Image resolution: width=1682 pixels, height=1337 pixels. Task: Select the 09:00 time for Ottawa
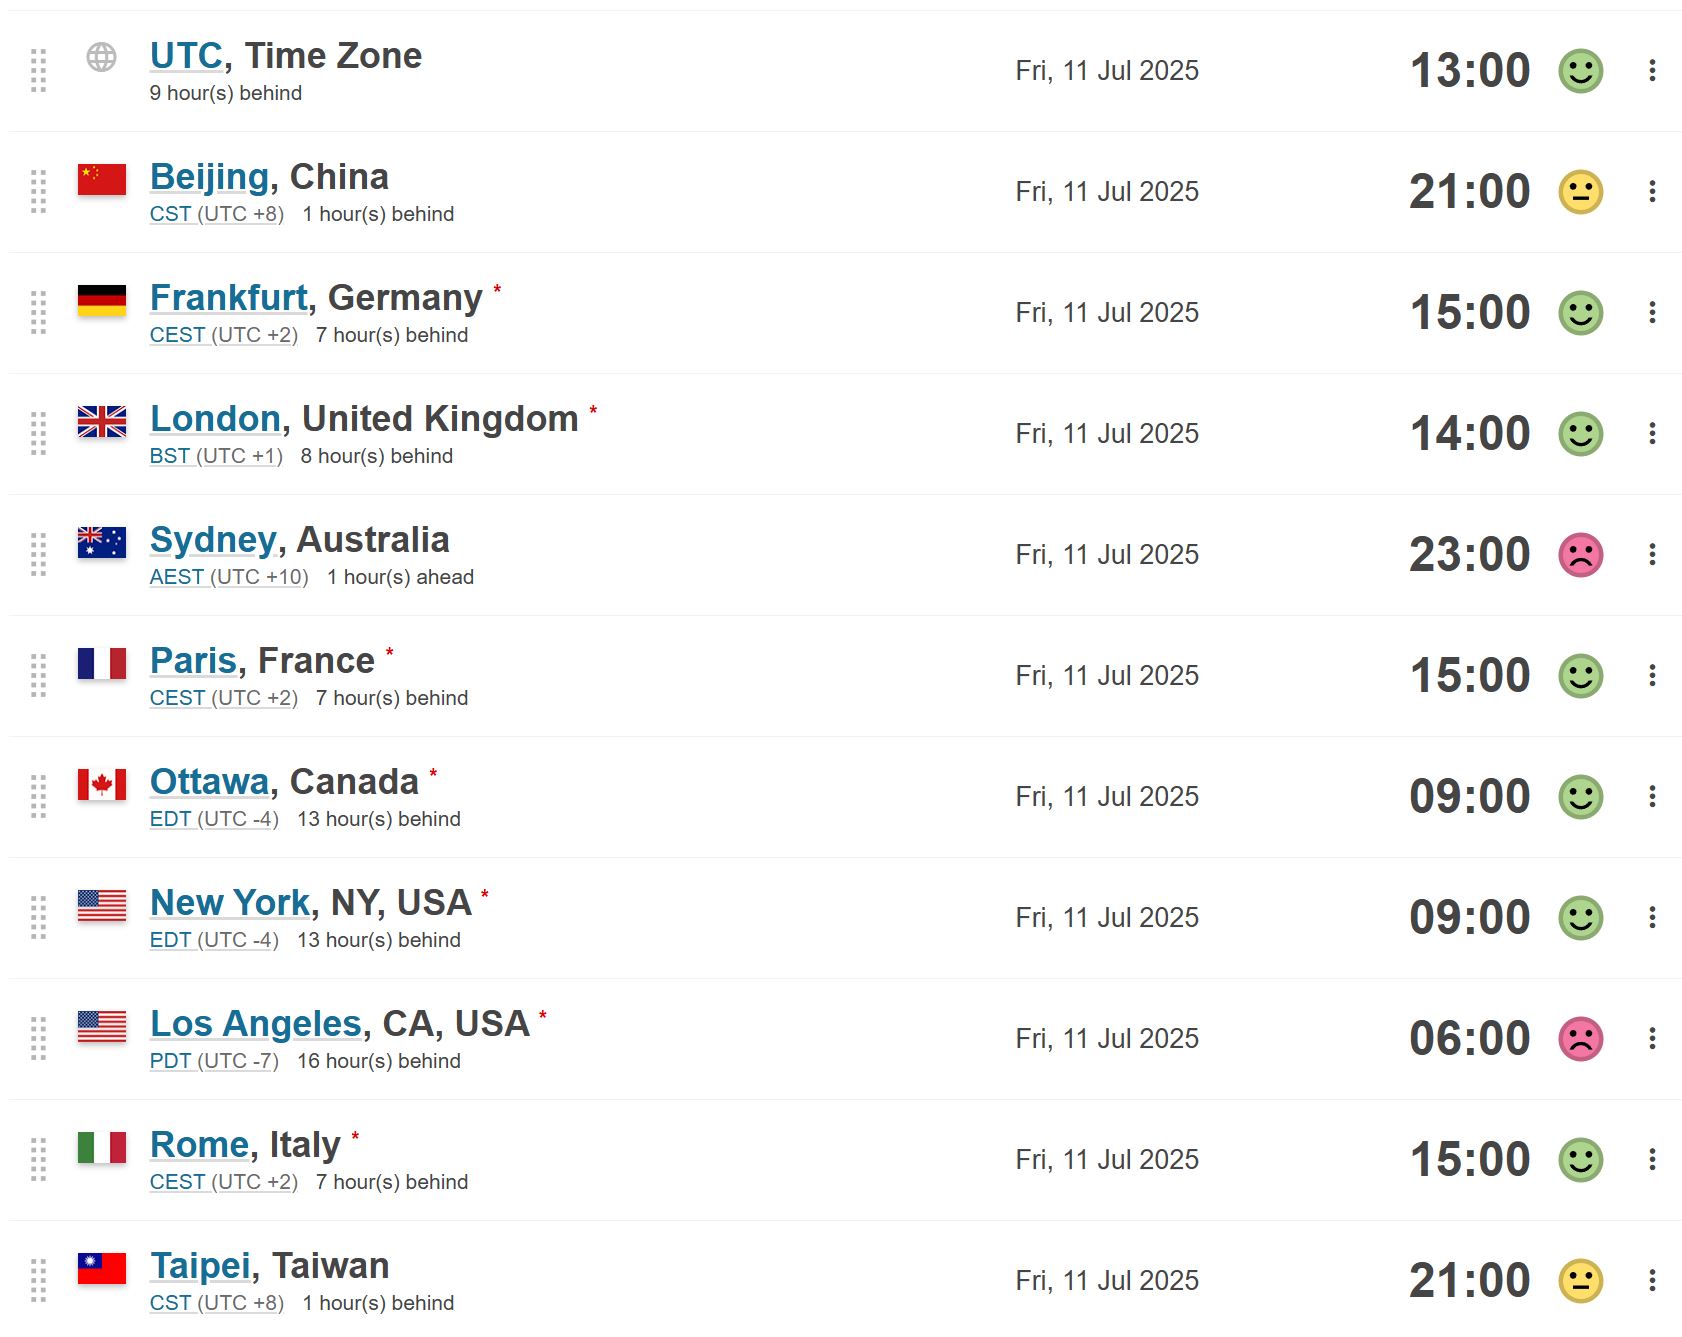pyautogui.click(x=1469, y=797)
